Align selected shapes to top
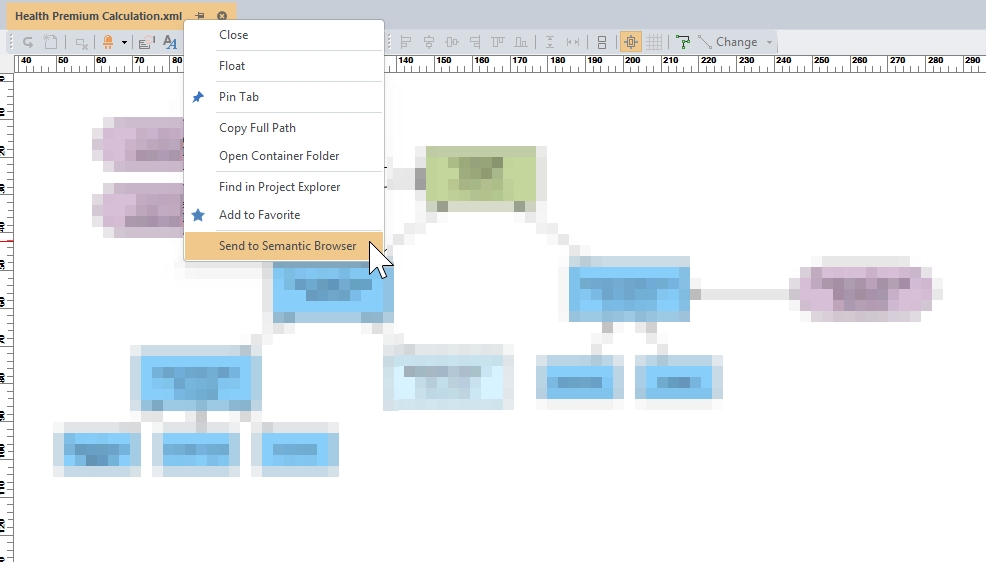Image resolution: width=986 pixels, height=562 pixels. tap(498, 42)
